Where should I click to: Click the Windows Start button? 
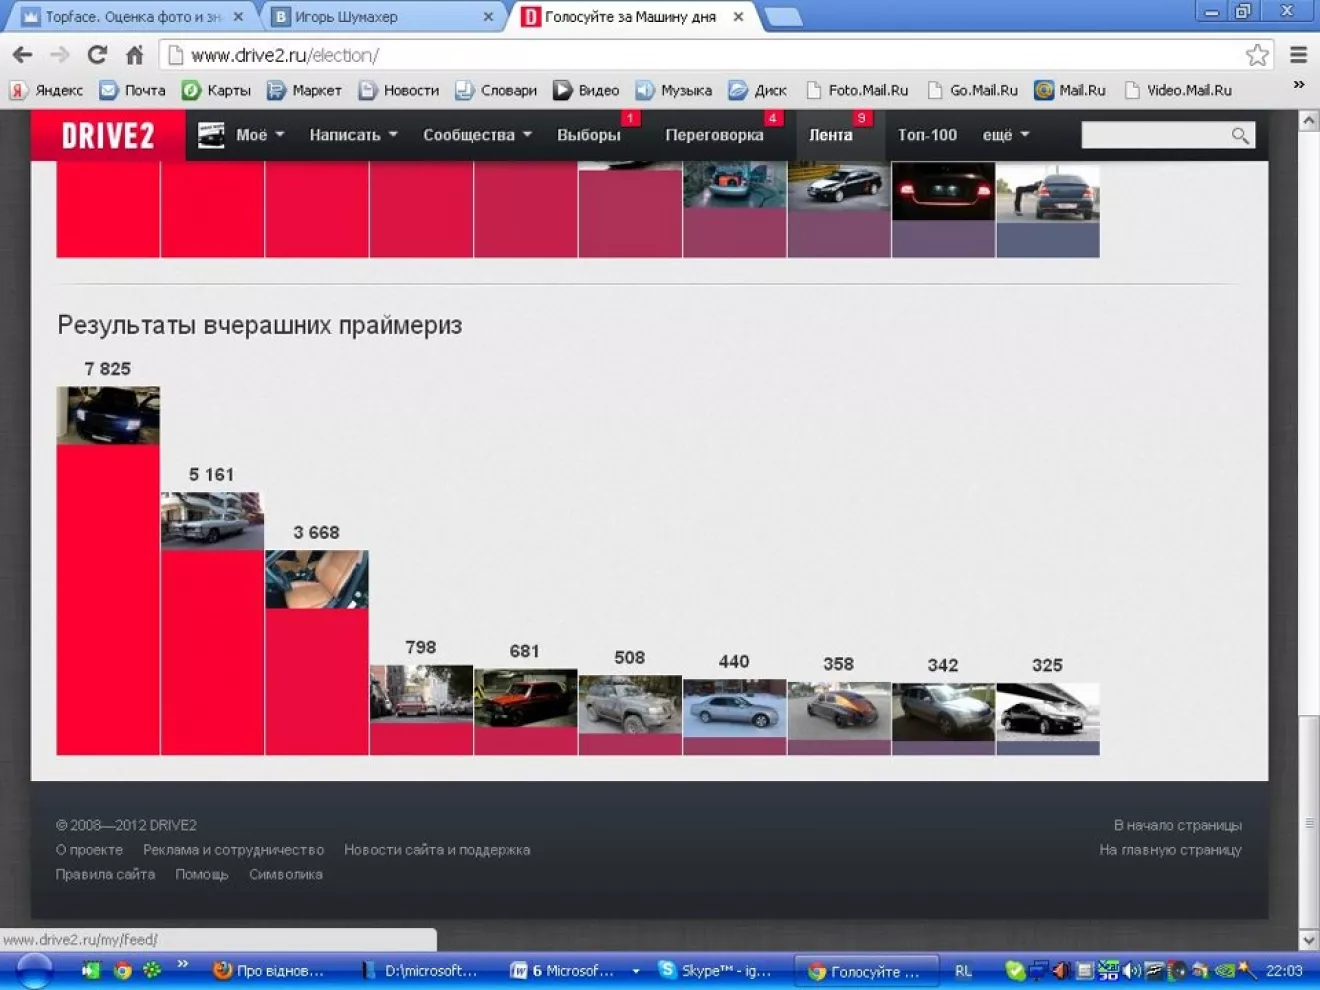coord(34,971)
